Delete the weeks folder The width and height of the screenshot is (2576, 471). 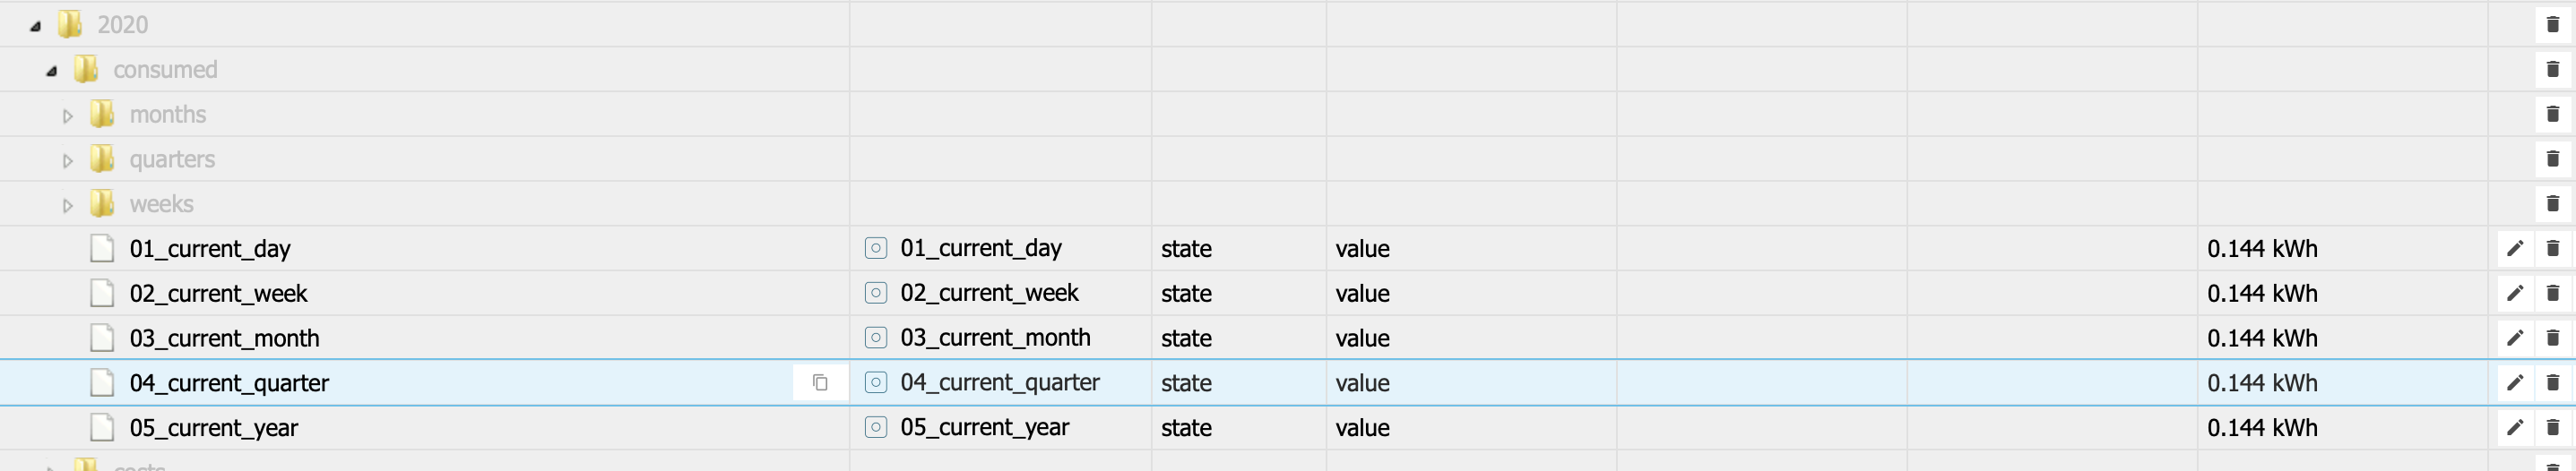(x=2552, y=204)
